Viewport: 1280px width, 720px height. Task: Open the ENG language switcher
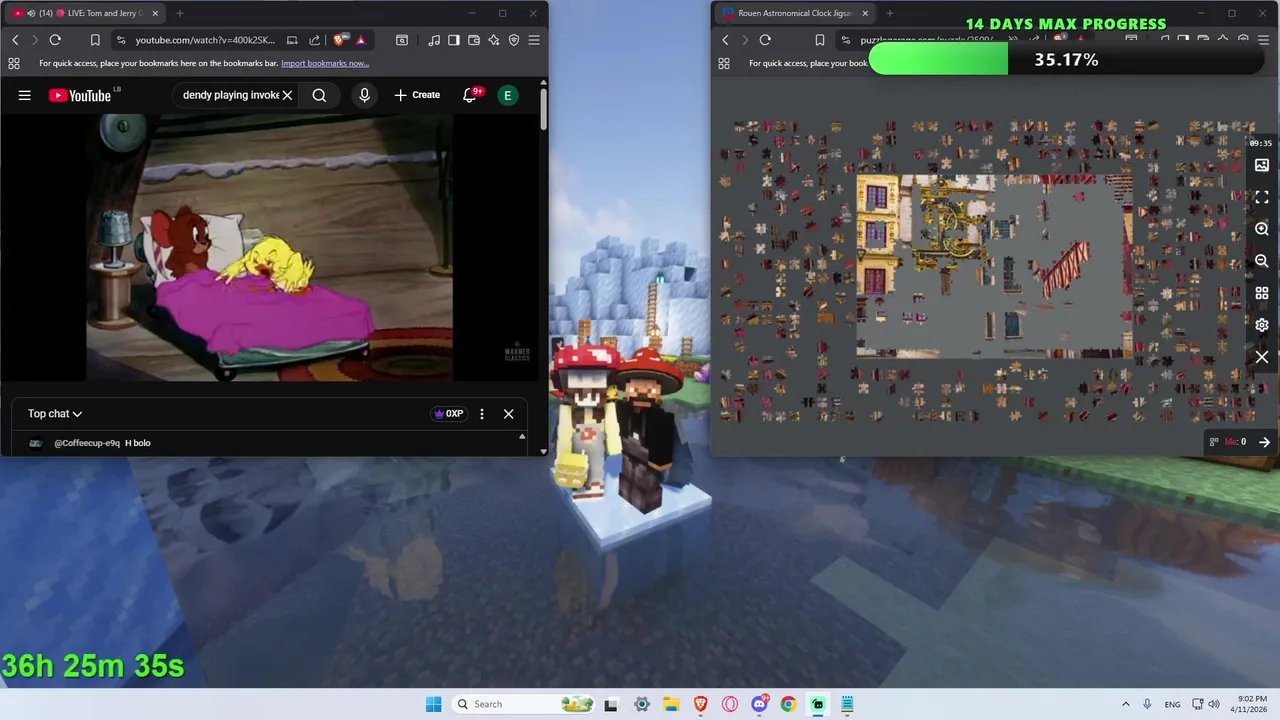pos(1172,704)
